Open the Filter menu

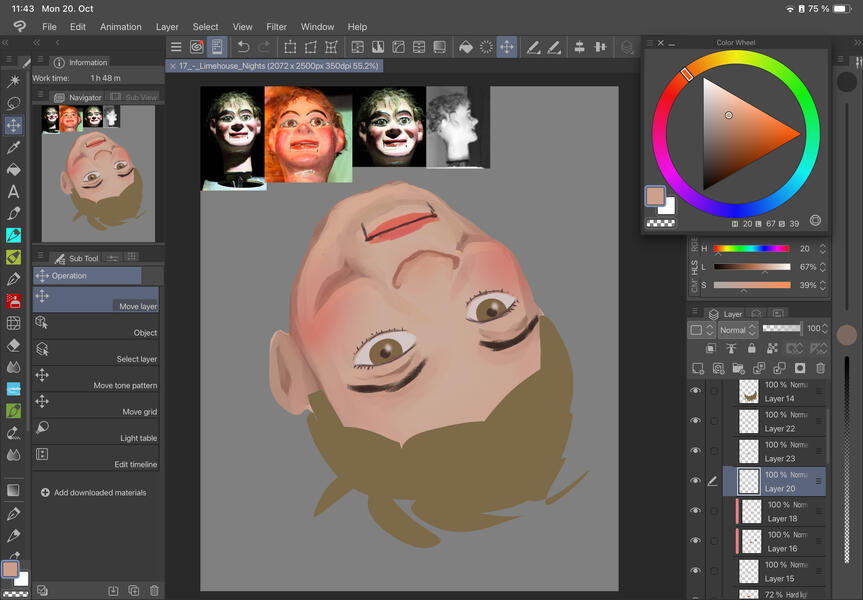(277, 27)
